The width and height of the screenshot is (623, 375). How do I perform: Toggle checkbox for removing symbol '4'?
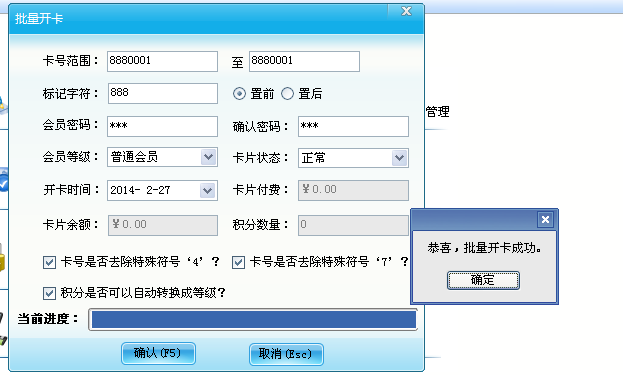[49, 262]
